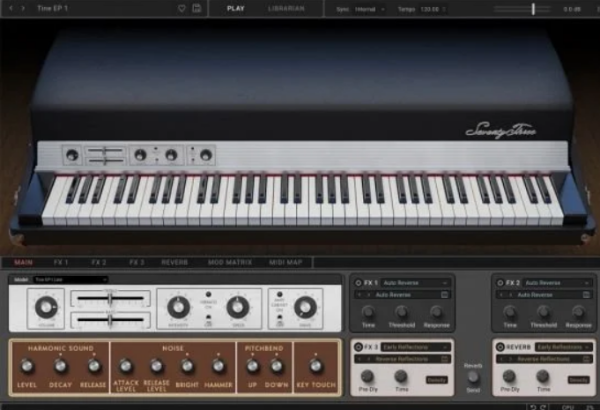Click the heart favorite icon

(x=181, y=8)
